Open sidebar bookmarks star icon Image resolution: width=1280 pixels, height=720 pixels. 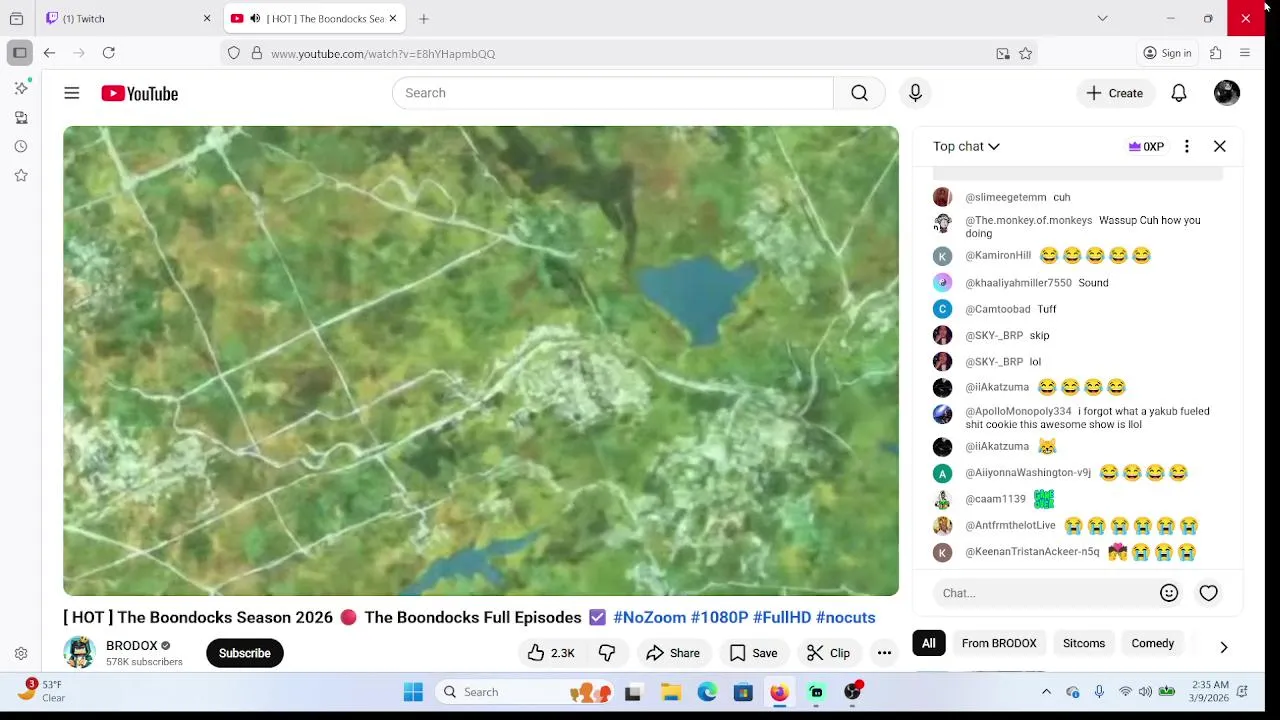click(20, 175)
